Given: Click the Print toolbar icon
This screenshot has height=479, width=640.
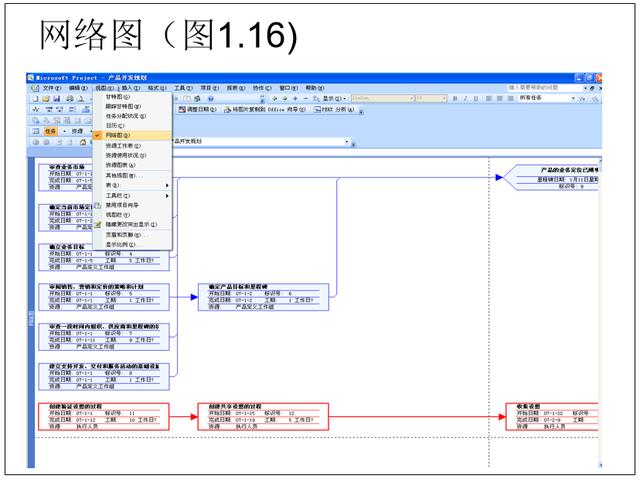Looking at the screenshot, I should [70, 99].
